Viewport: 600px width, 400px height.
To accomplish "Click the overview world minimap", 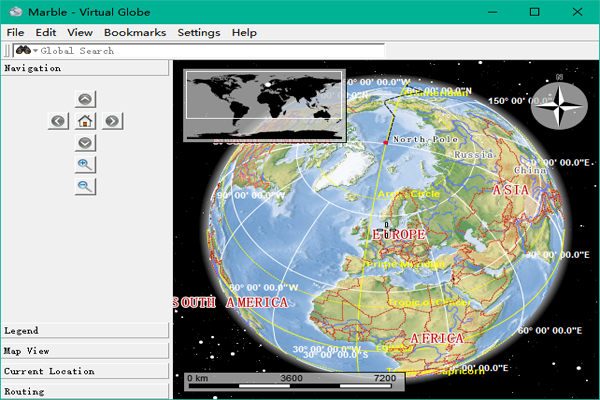I will (x=264, y=105).
